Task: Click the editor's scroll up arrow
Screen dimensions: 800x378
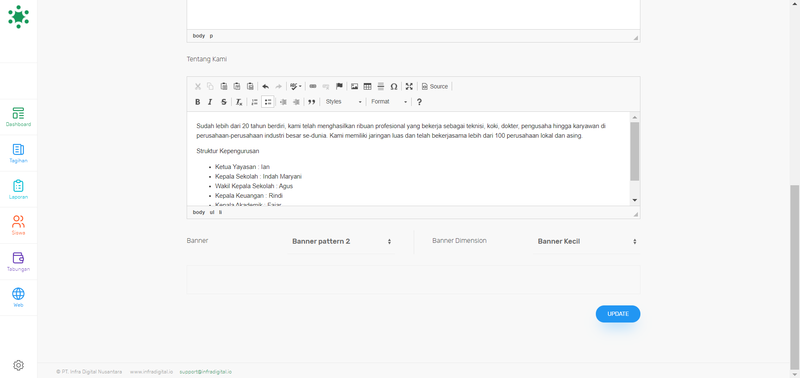Action: click(635, 116)
